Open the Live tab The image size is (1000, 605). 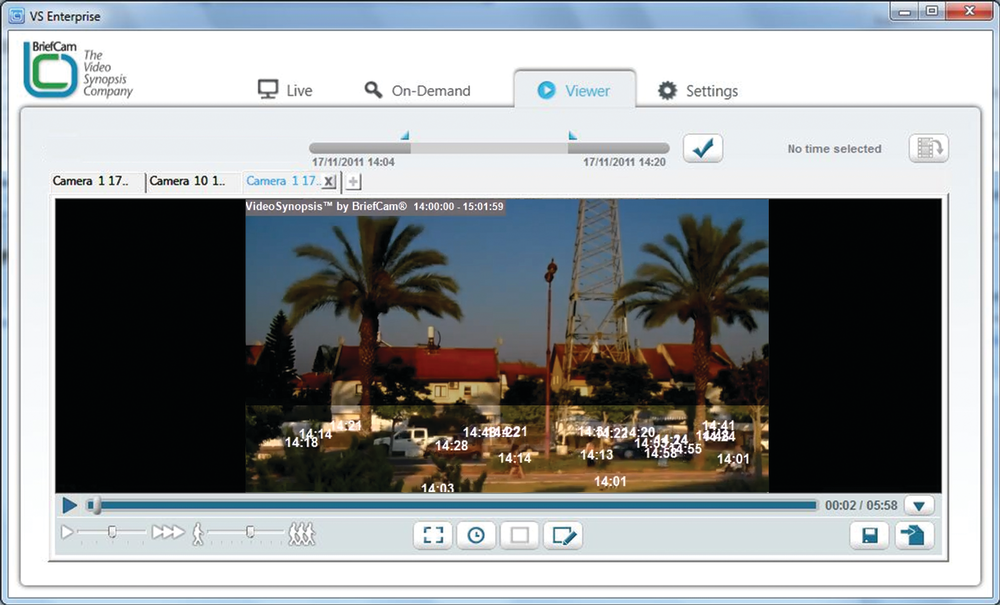point(286,90)
